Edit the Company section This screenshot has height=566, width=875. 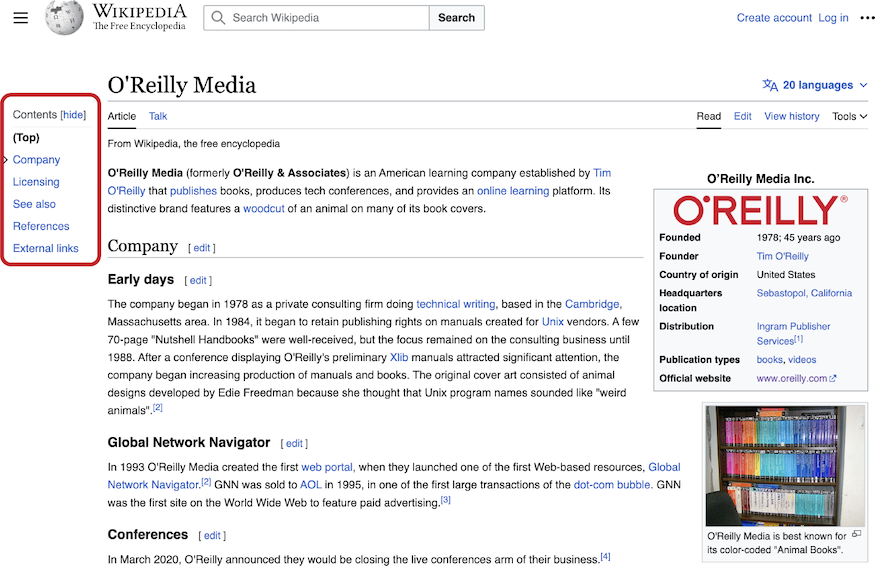[201, 248]
